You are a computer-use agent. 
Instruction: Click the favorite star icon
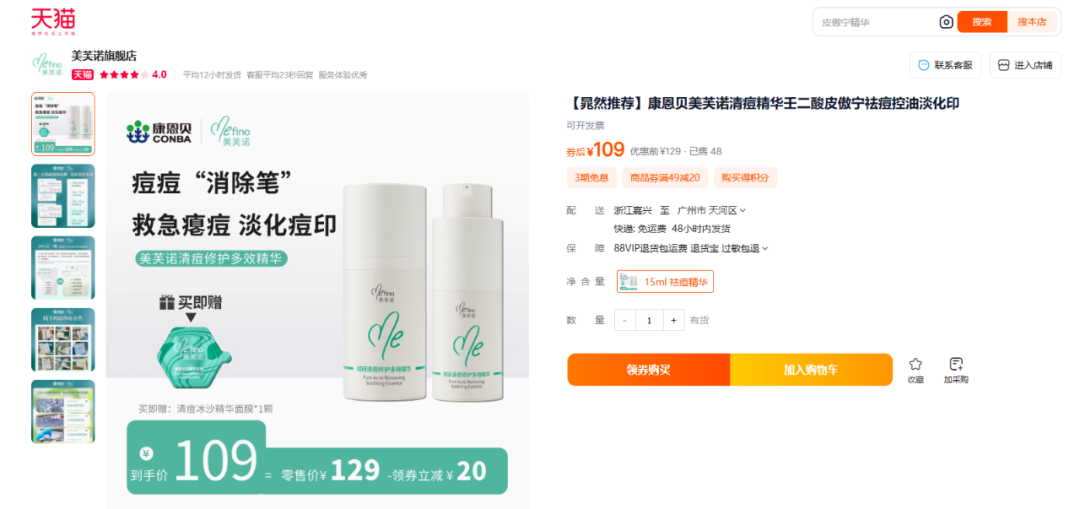(x=915, y=364)
